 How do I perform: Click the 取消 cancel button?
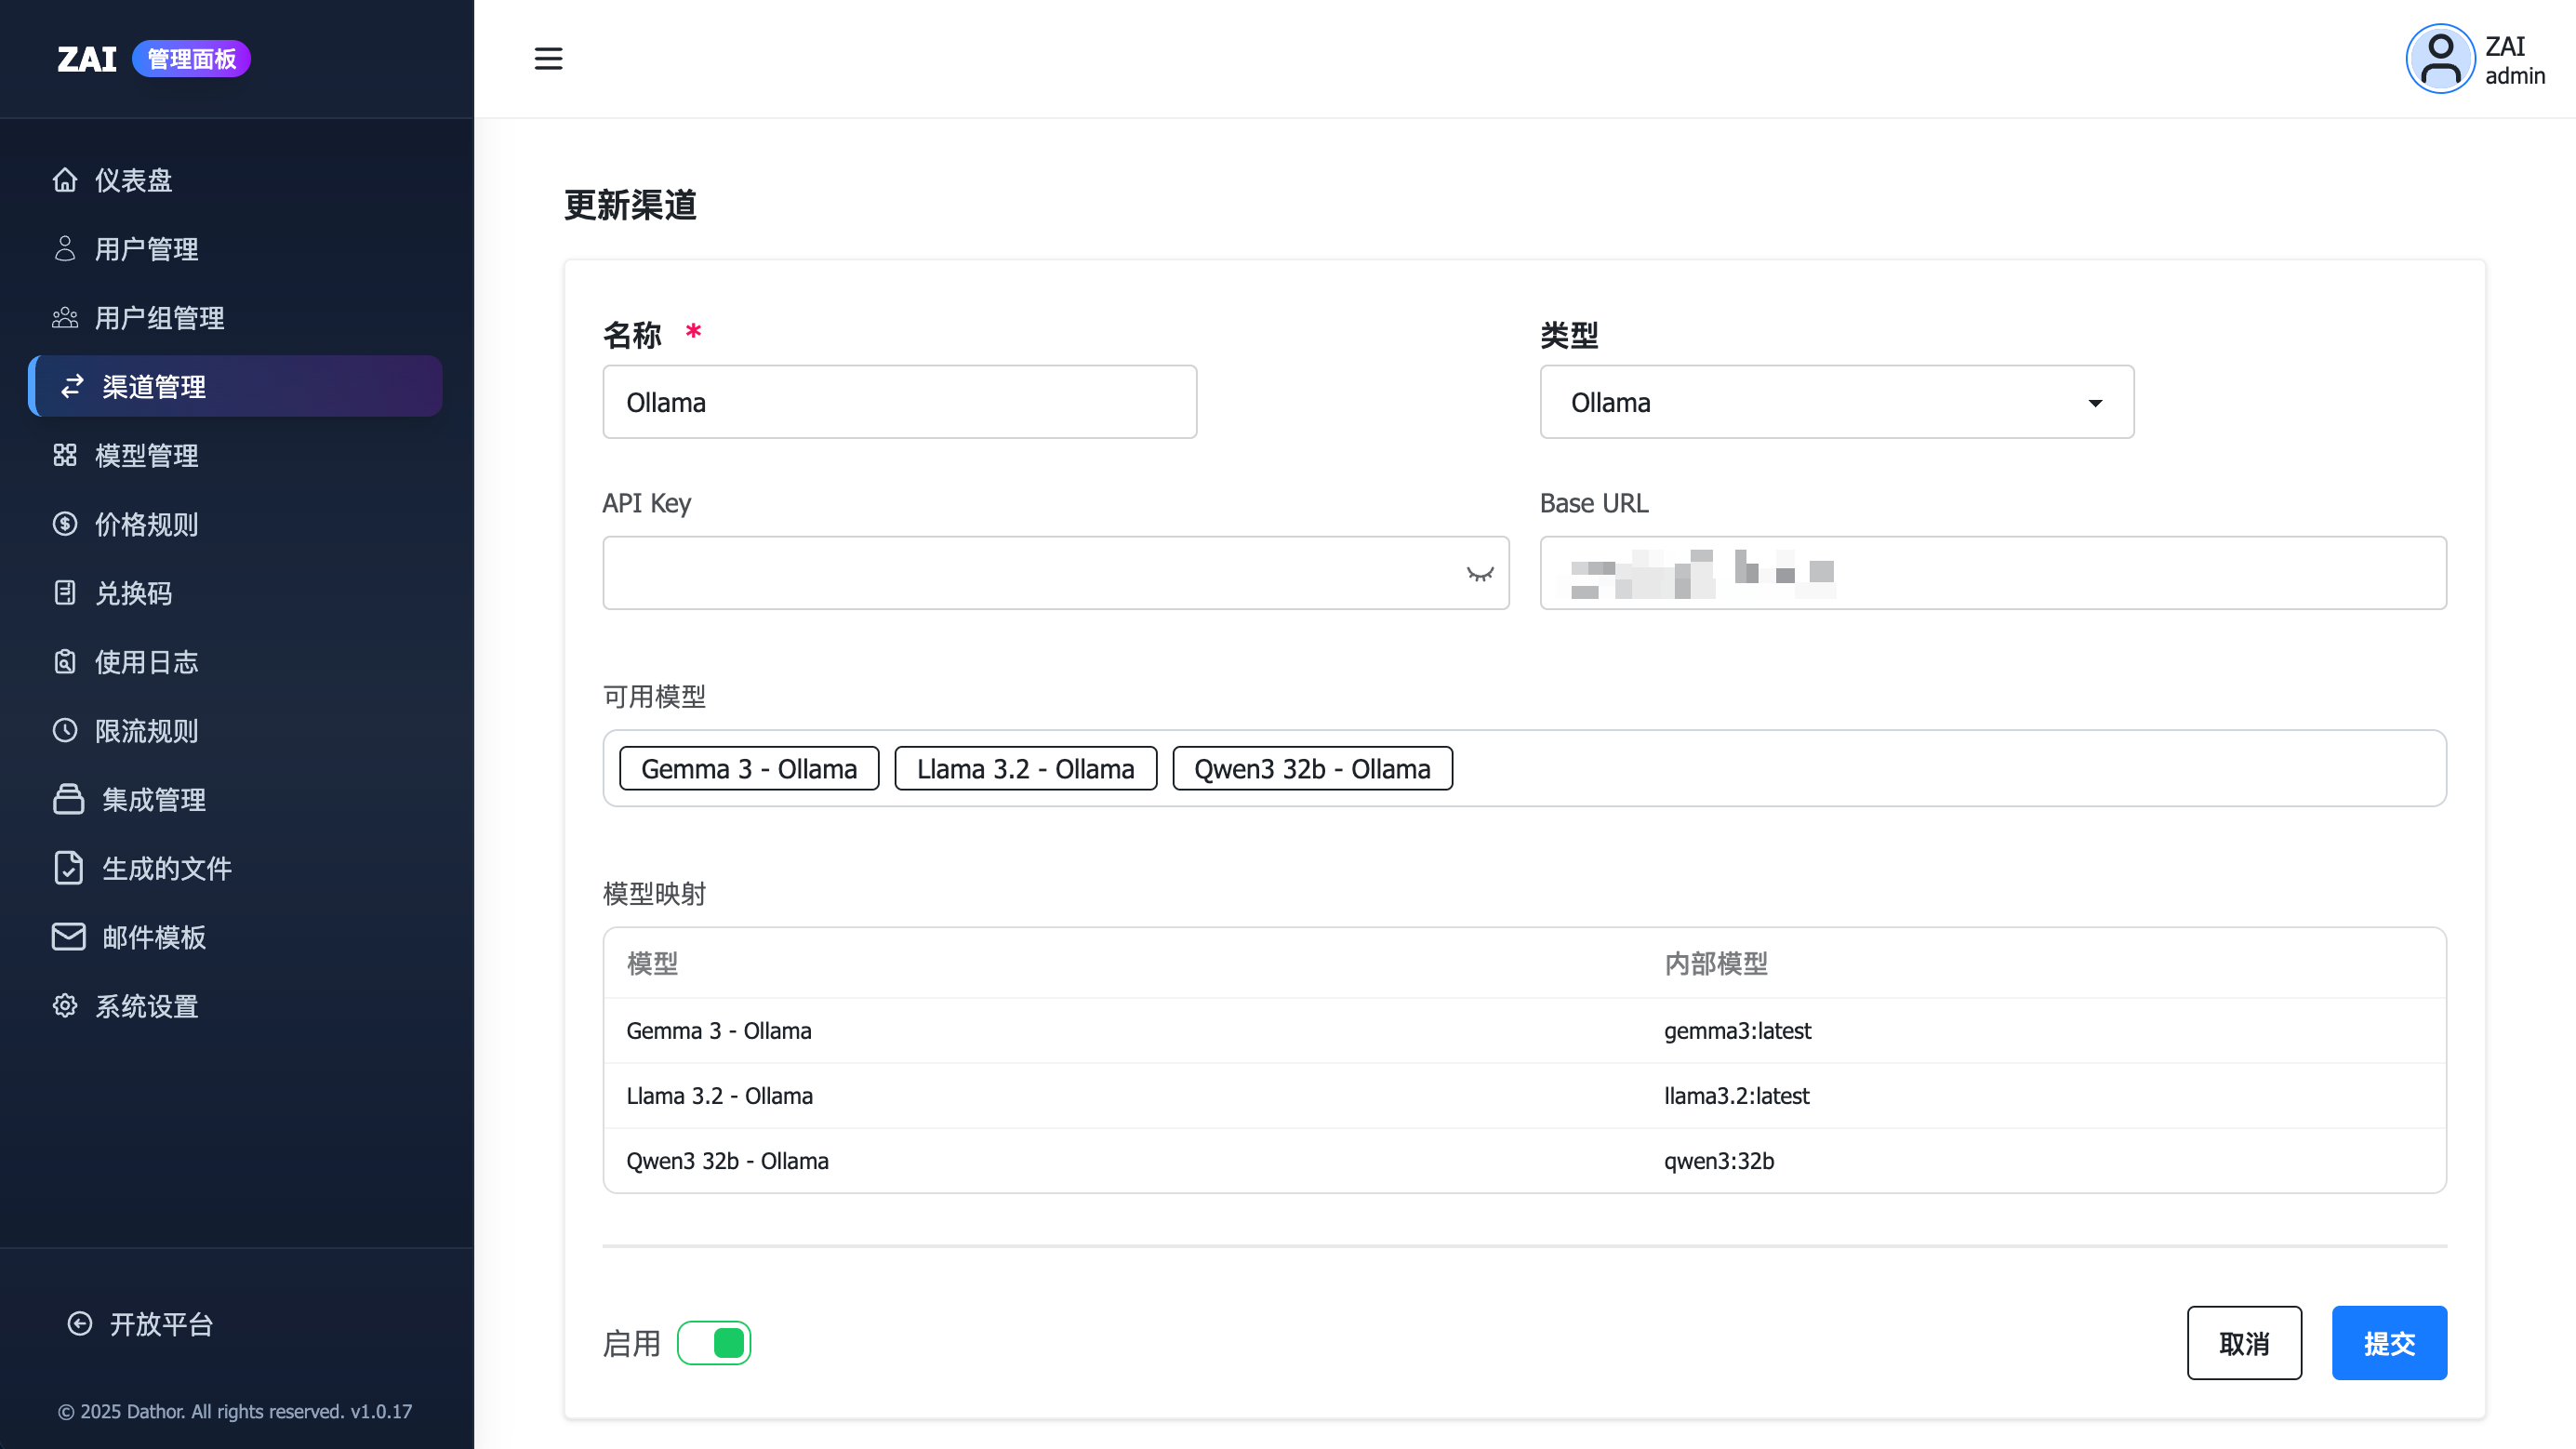[2244, 1343]
